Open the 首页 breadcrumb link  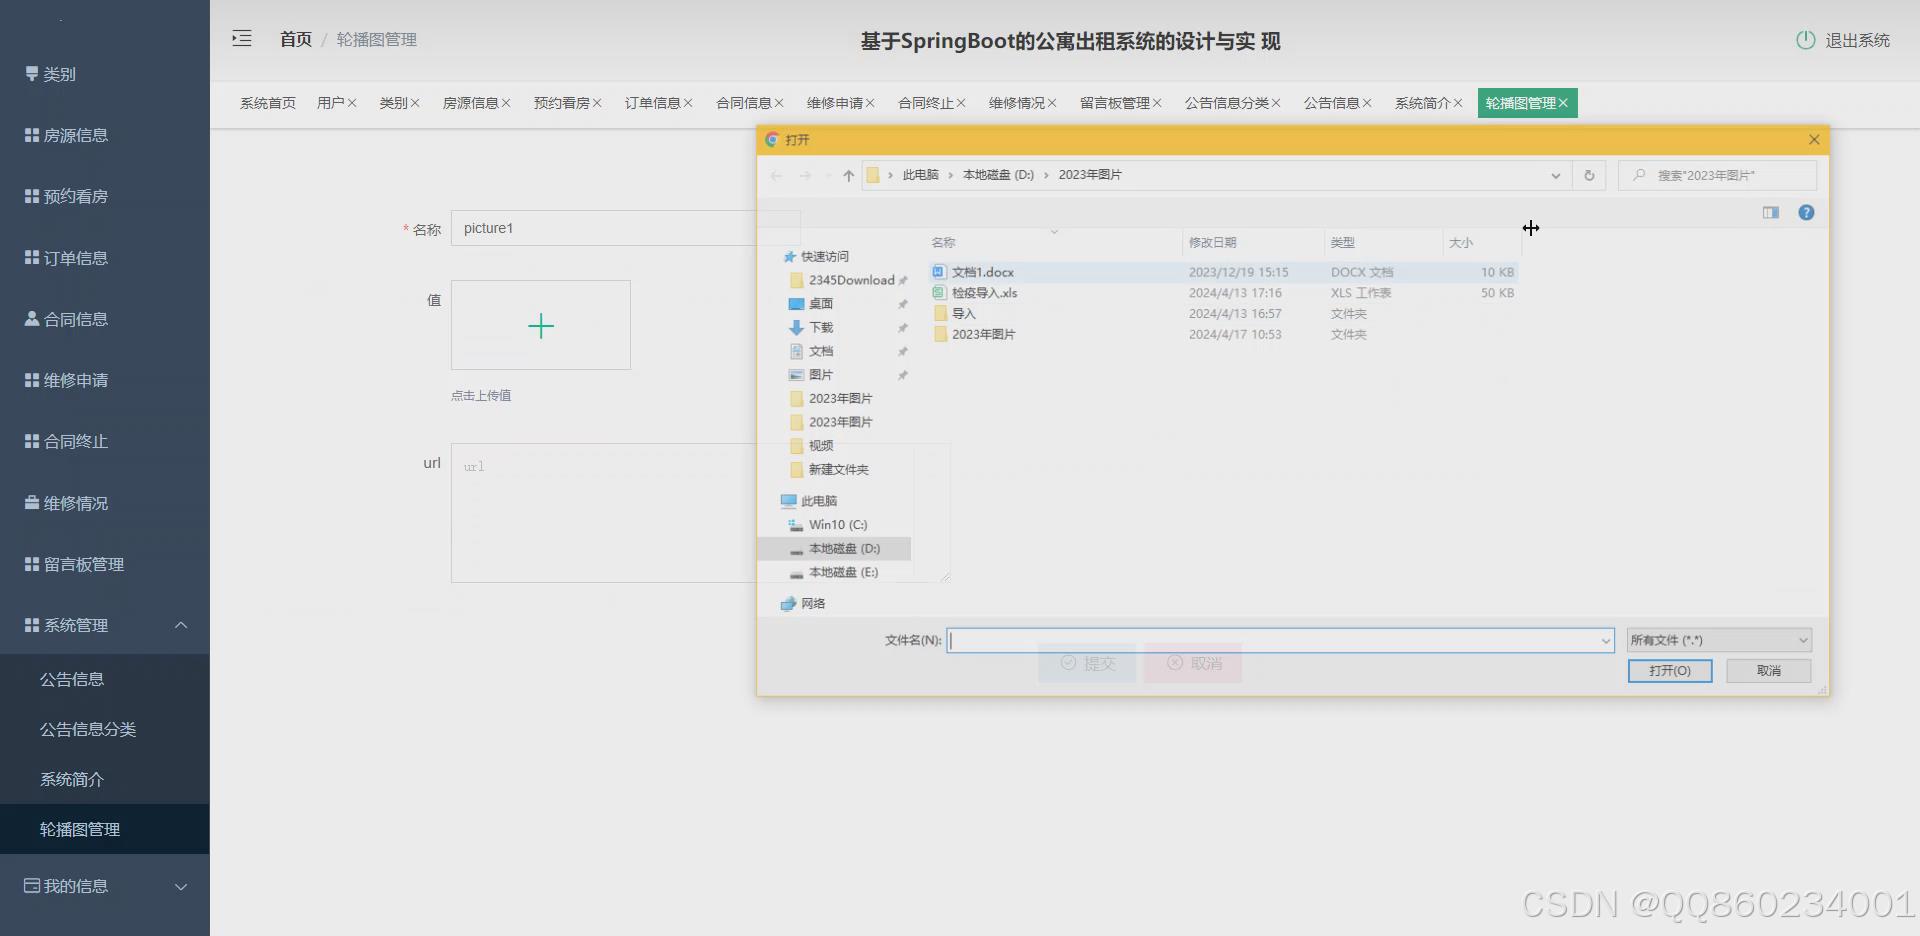pyautogui.click(x=295, y=39)
